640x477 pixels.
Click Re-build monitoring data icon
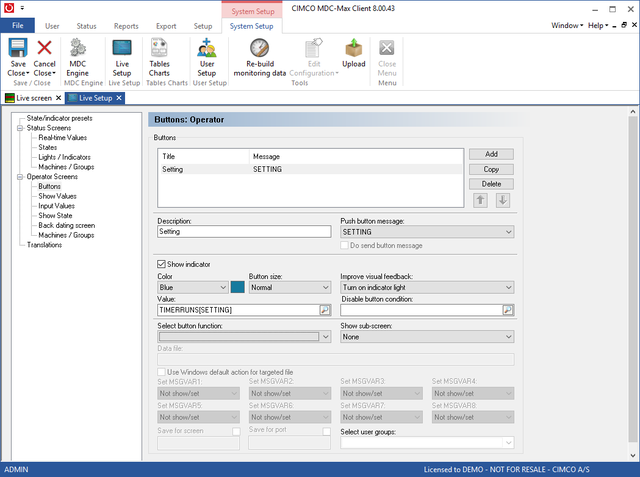click(259, 49)
